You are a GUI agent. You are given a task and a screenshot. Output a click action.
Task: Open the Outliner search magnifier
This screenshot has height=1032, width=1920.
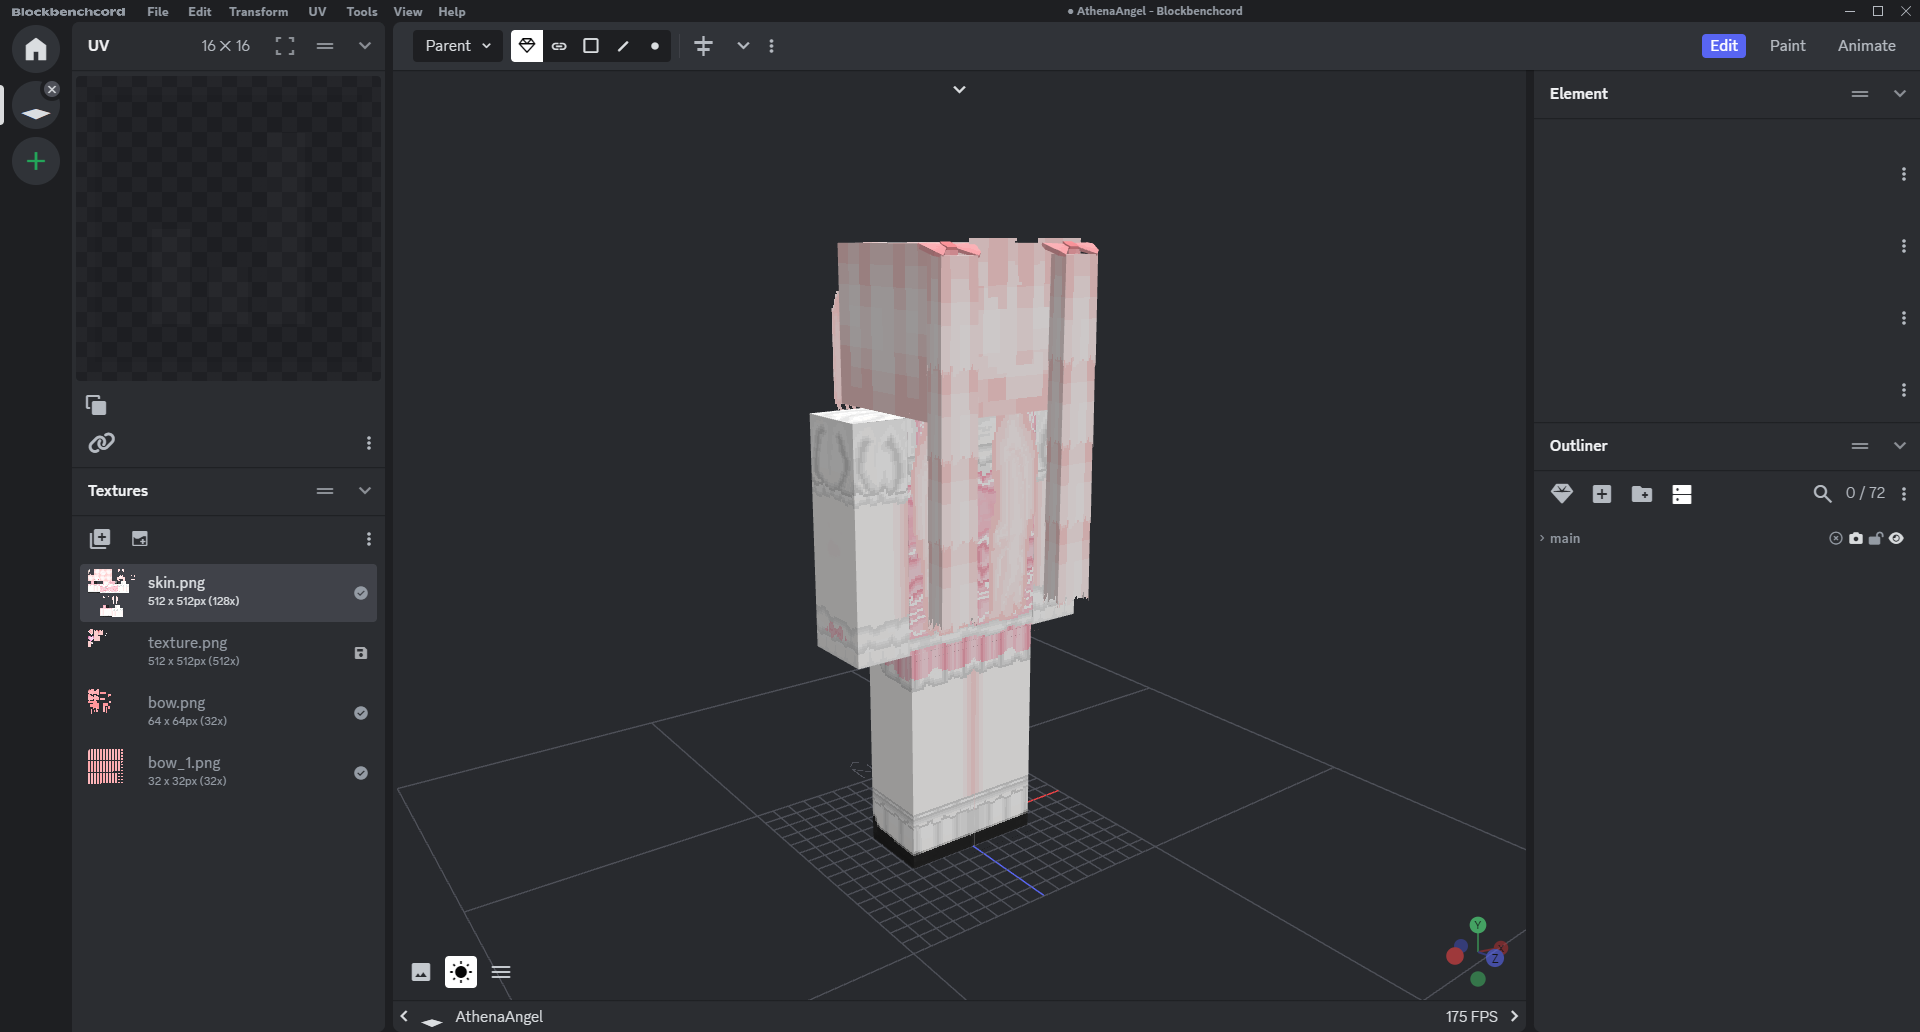pyautogui.click(x=1822, y=494)
